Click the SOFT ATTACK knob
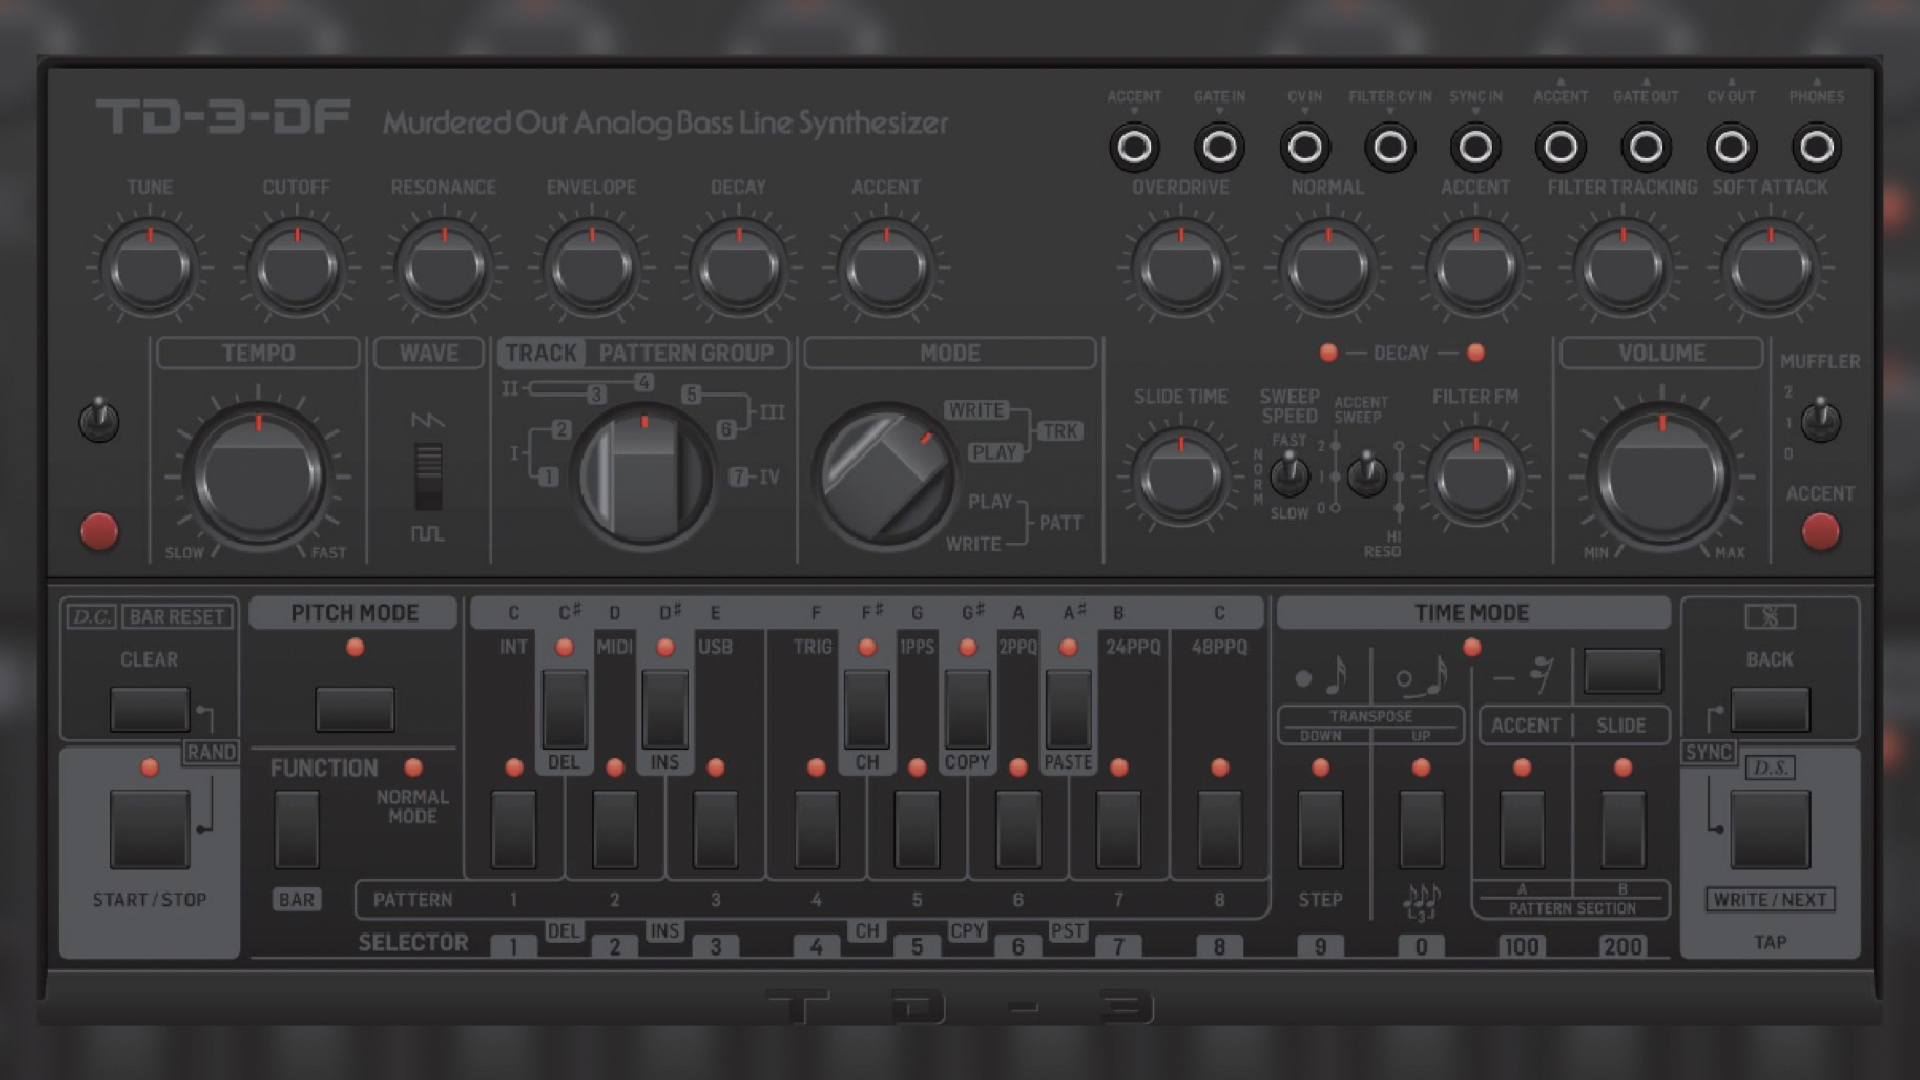This screenshot has width=1920, height=1080. tap(1770, 267)
